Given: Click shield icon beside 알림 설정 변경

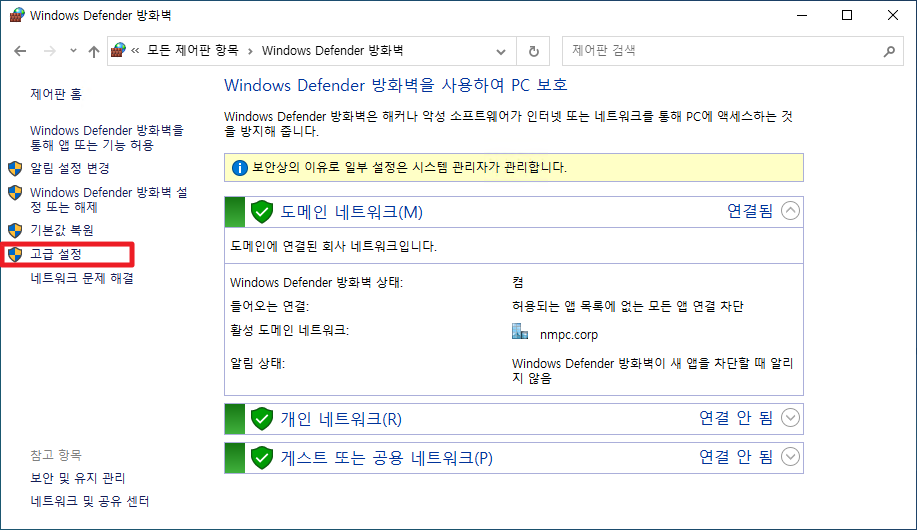Looking at the screenshot, I should tap(15, 168).
